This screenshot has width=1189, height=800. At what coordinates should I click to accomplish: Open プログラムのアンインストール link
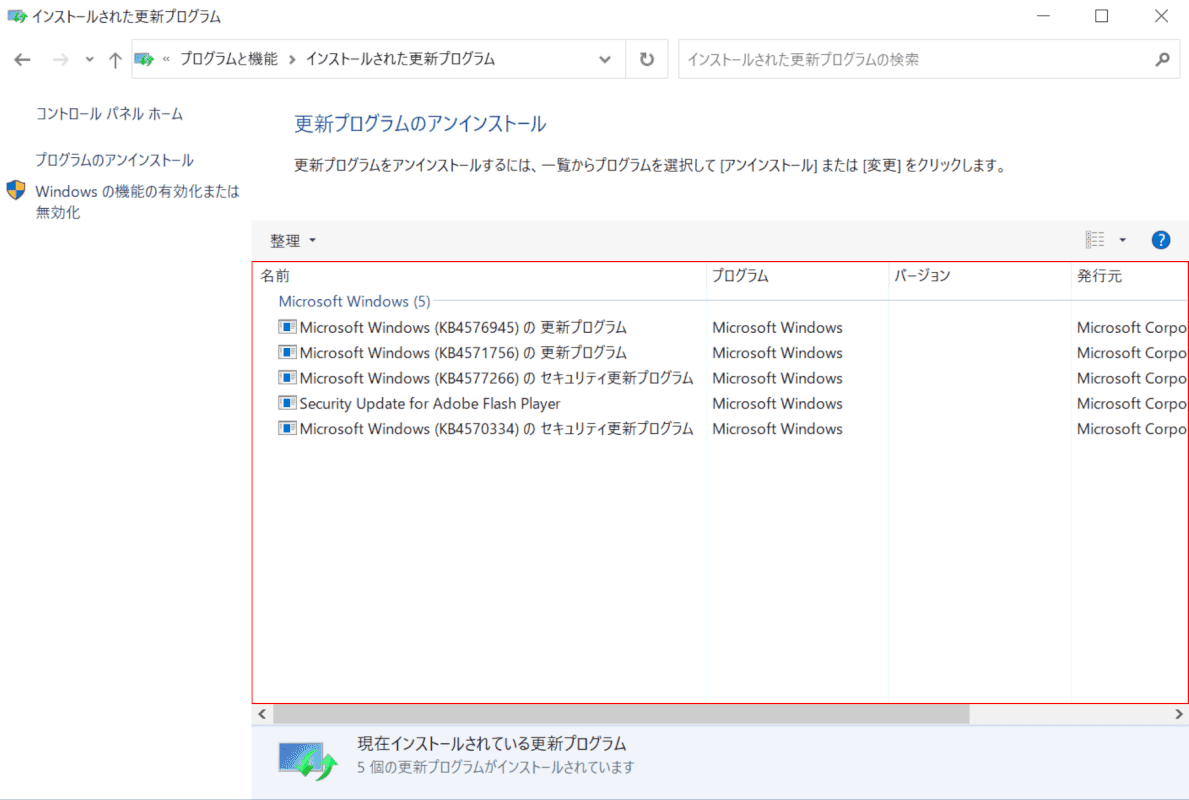(x=115, y=160)
